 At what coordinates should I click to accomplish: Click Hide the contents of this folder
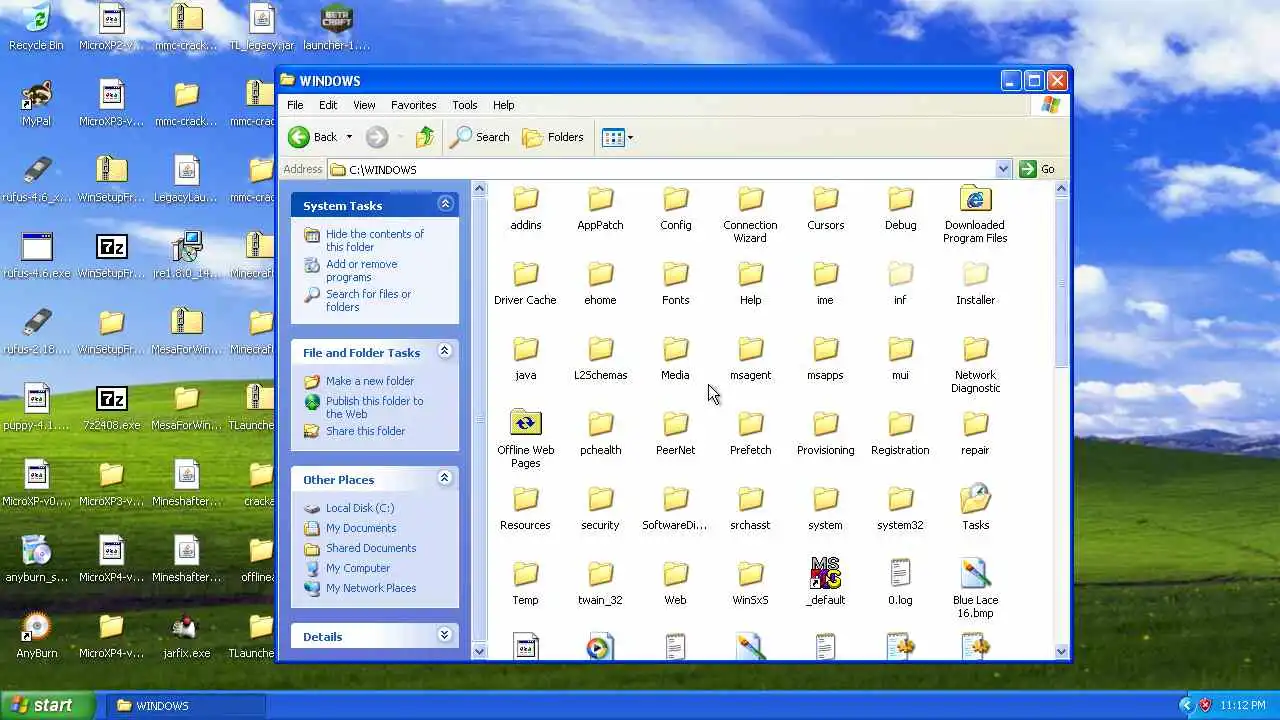click(x=375, y=240)
